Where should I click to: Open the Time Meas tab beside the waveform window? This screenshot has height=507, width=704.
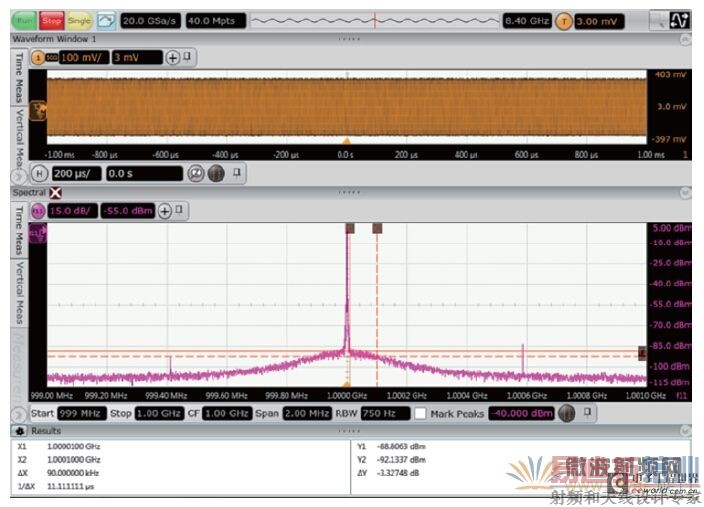(x=19, y=77)
